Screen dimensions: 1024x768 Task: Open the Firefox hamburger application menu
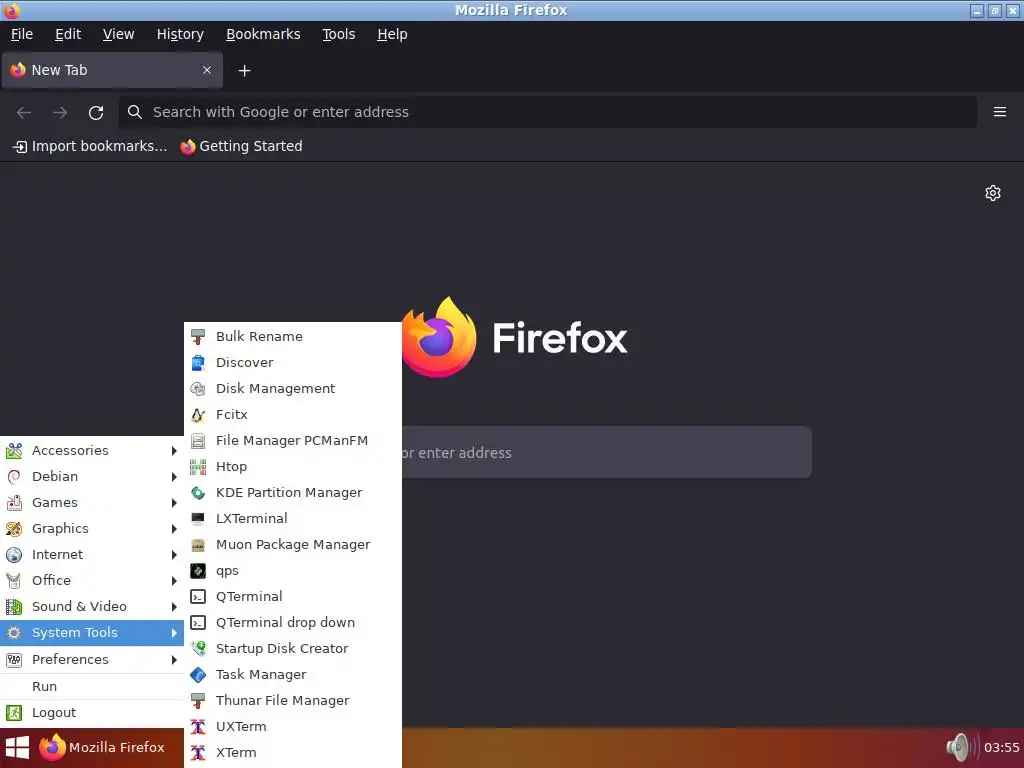(x=999, y=112)
